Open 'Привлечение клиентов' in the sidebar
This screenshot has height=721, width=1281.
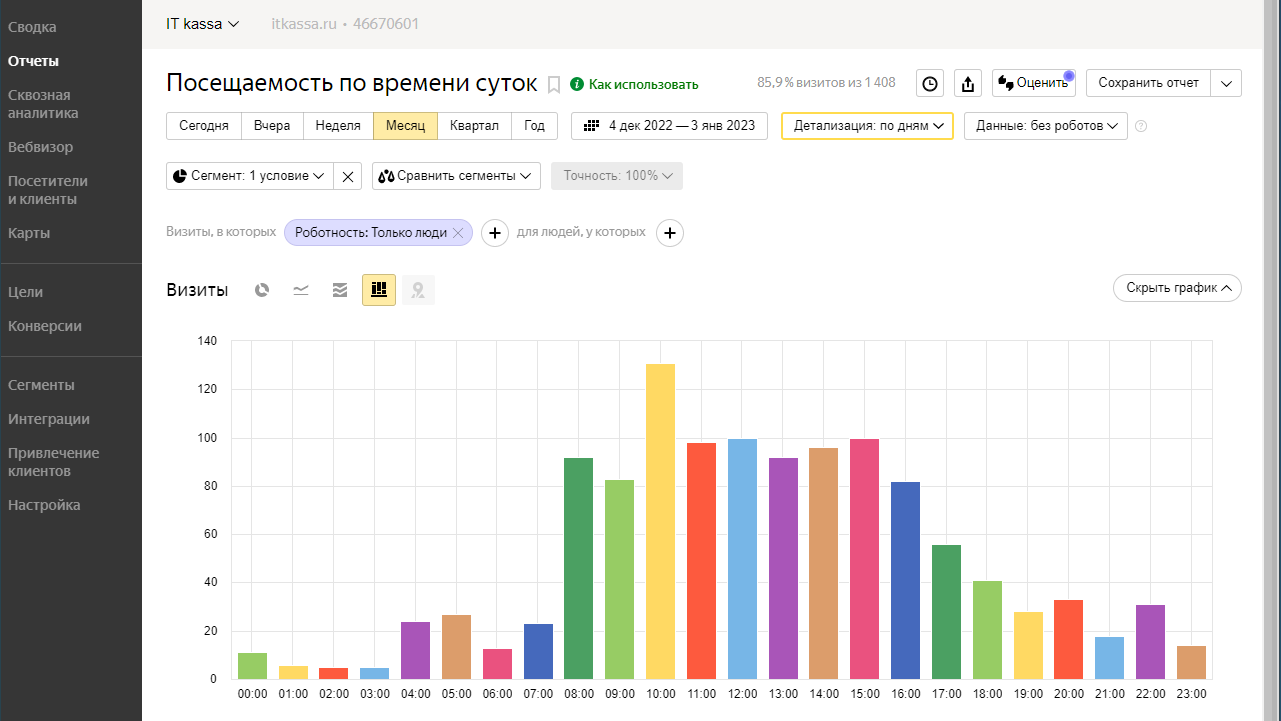point(54,462)
